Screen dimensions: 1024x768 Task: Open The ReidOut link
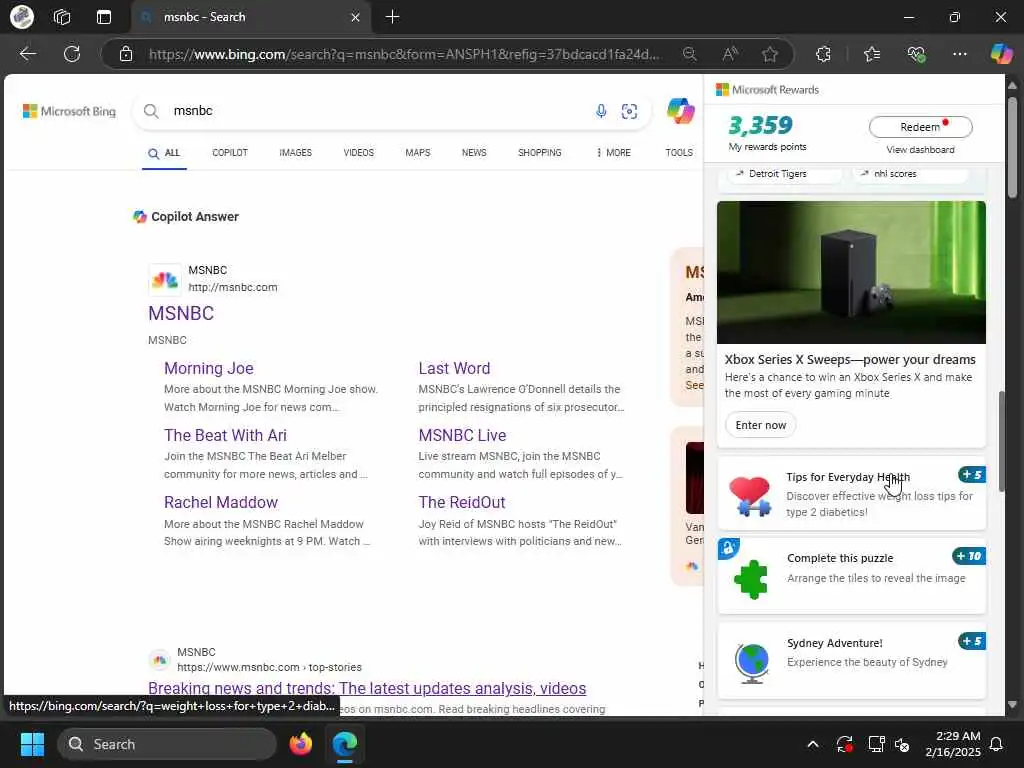click(462, 503)
